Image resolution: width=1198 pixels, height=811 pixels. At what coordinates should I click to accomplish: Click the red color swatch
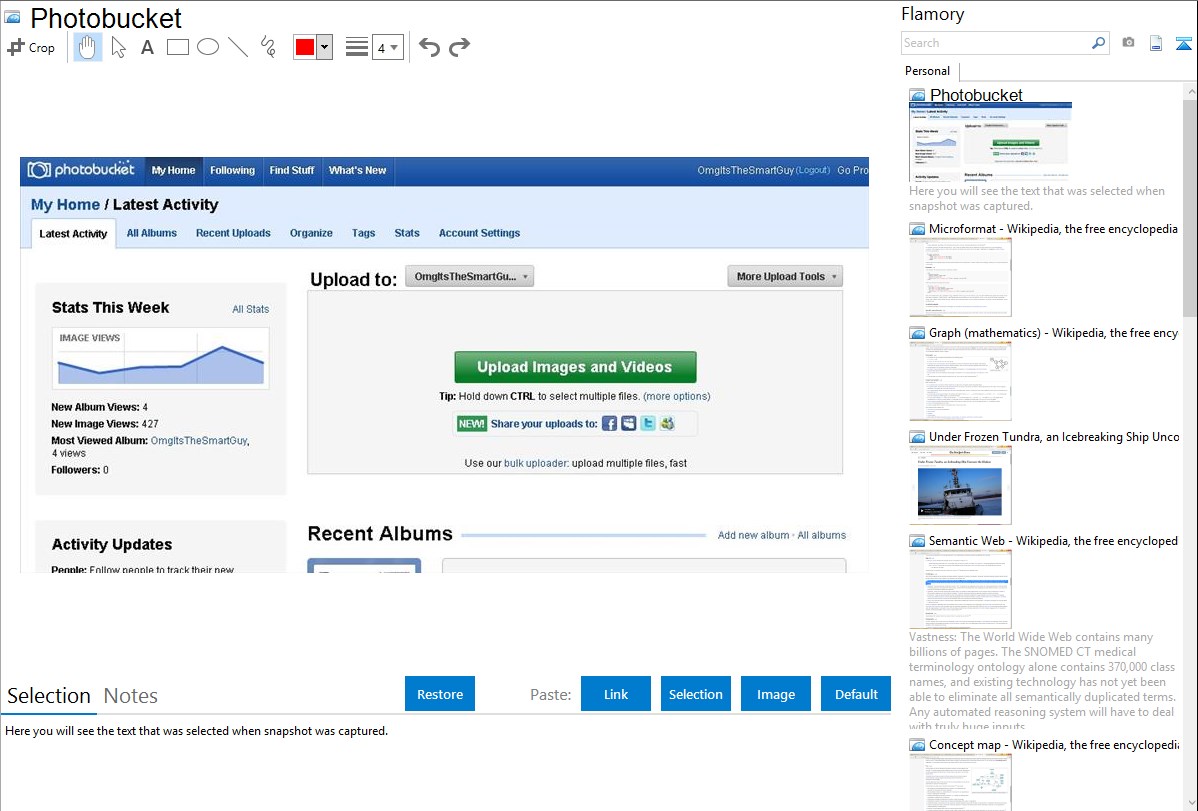tap(304, 47)
